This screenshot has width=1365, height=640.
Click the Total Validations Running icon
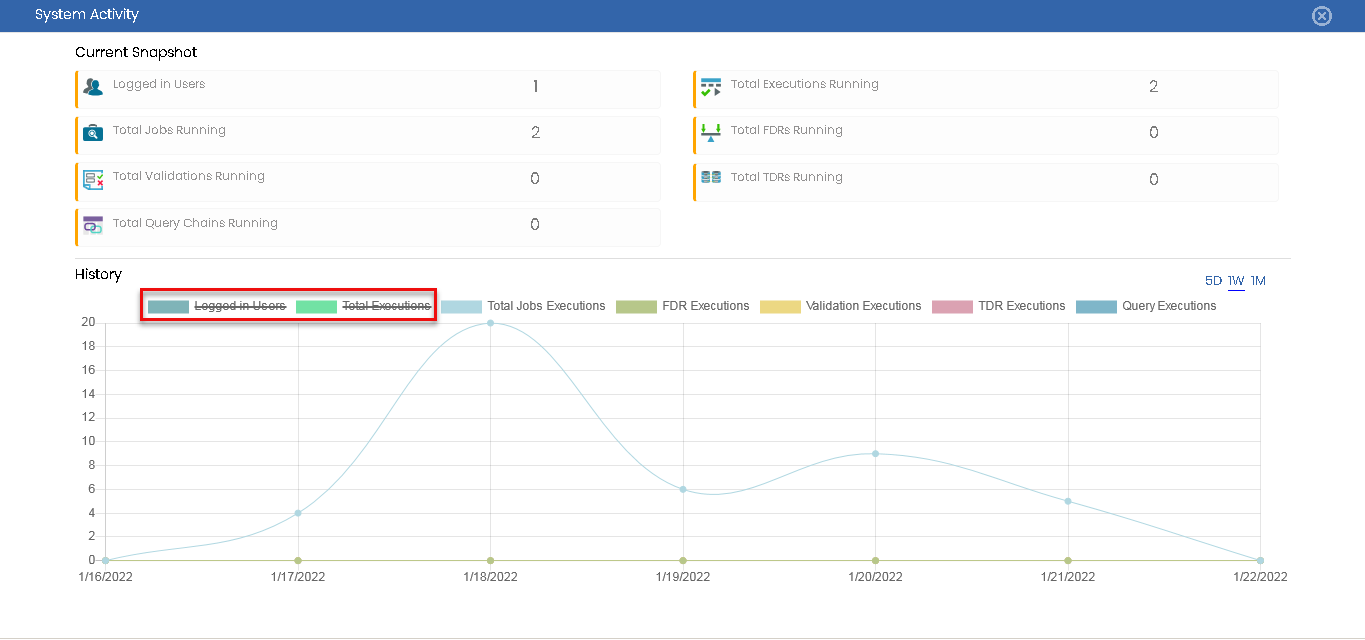coord(93,180)
